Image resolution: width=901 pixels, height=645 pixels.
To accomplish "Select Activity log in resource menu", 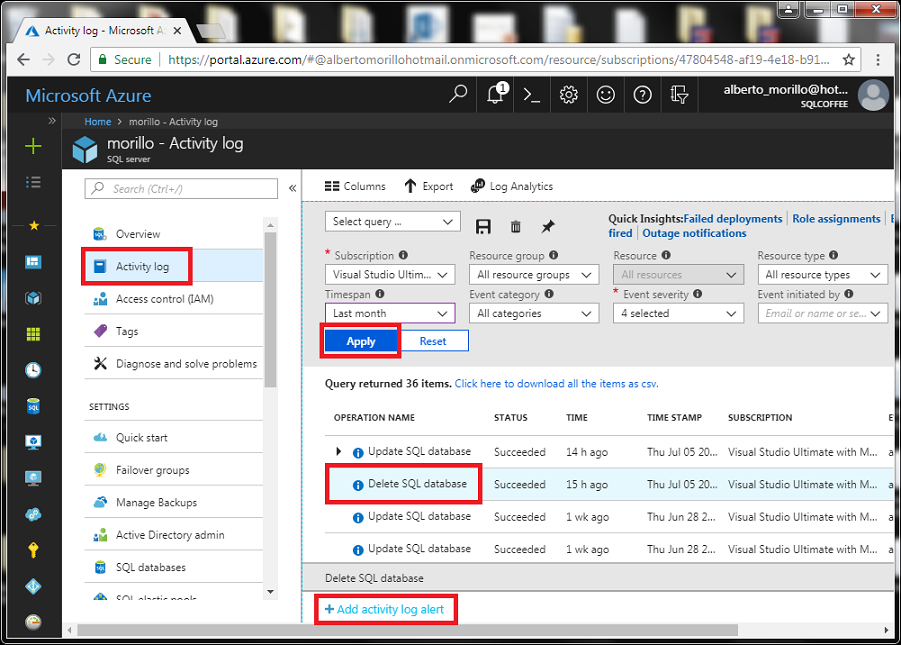I will pos(174,266).
